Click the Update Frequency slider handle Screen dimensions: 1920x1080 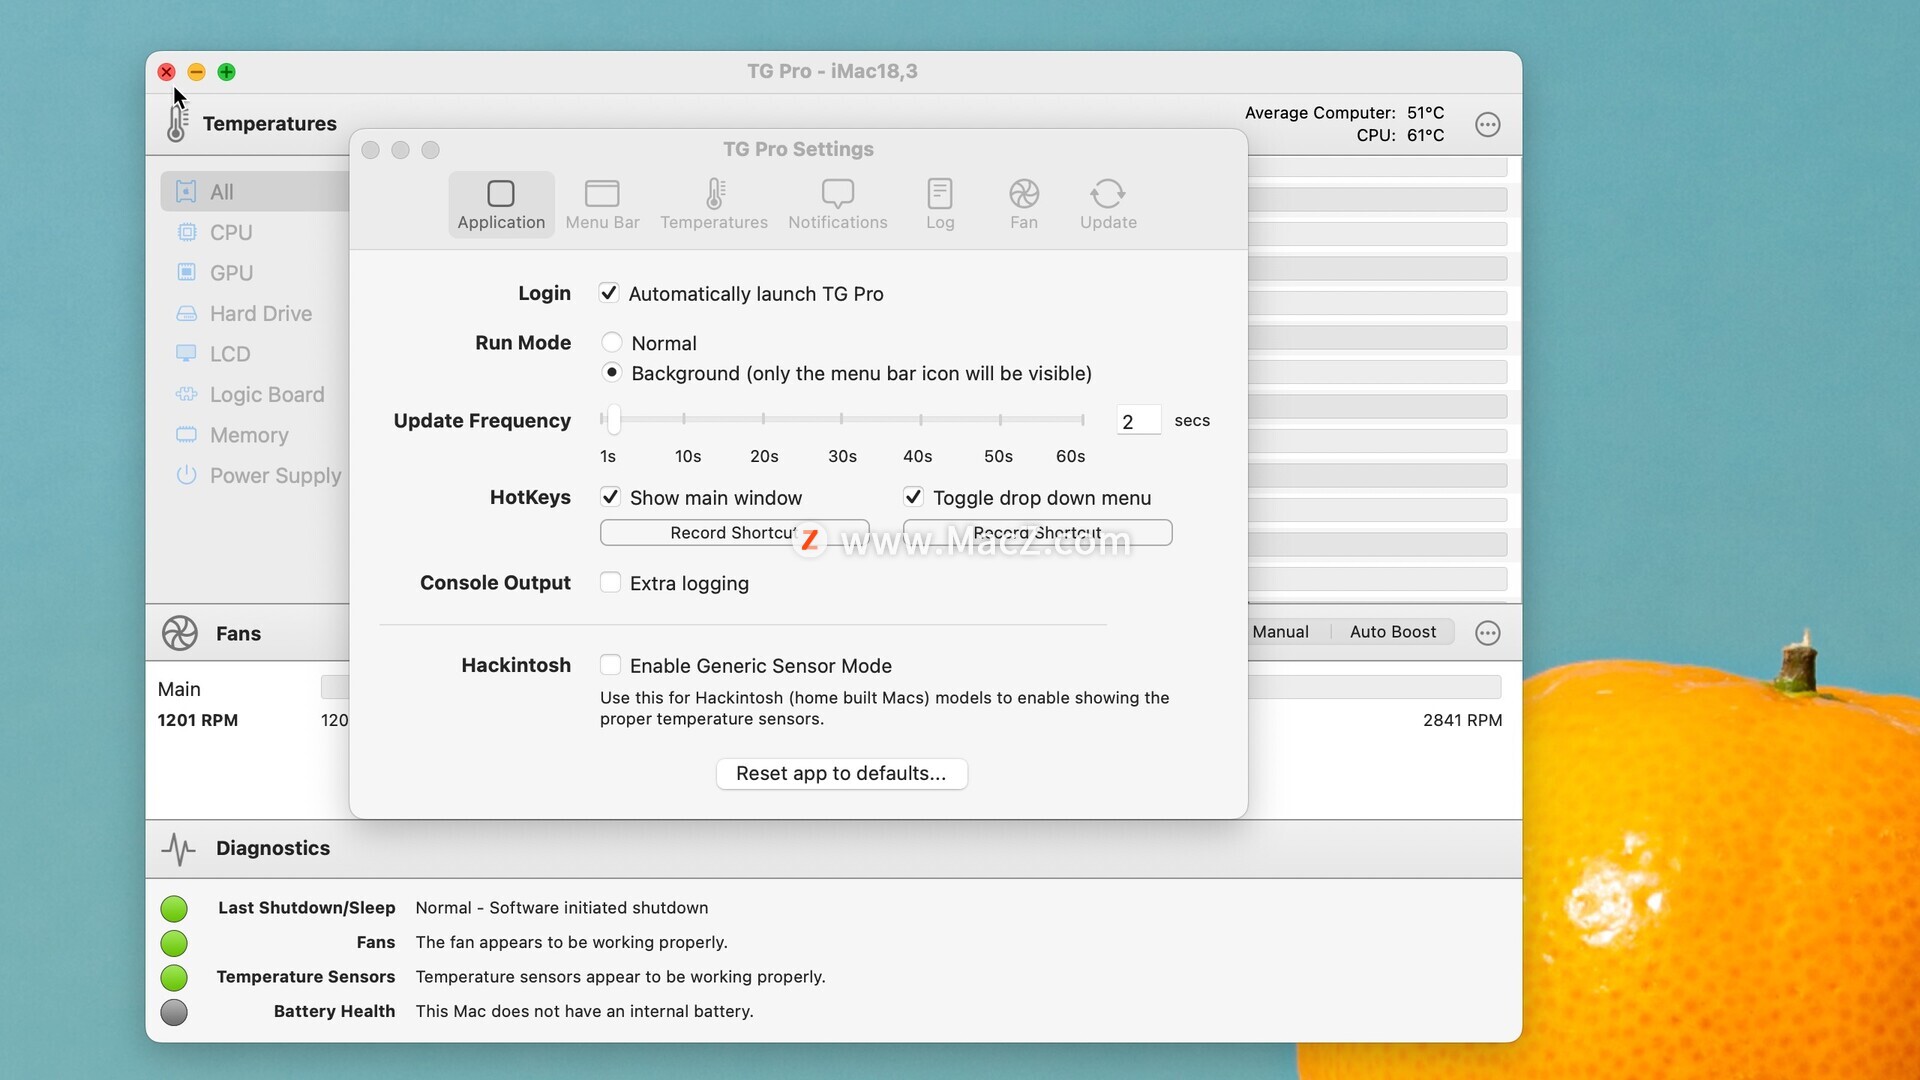pyautogui.click(x=614, y=420)
